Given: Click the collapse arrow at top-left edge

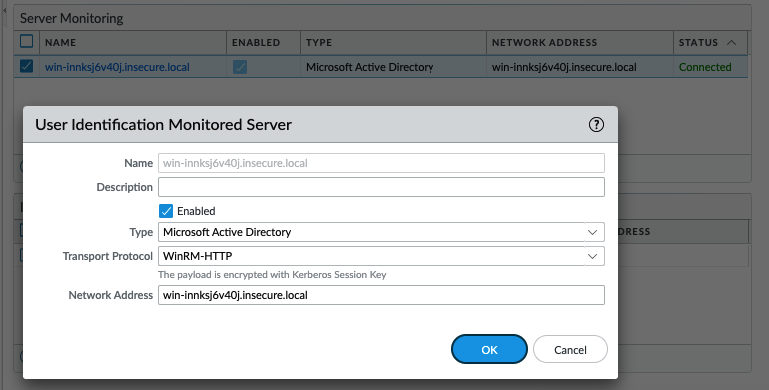Looking at the screenshot, I should tap(4, 10).
